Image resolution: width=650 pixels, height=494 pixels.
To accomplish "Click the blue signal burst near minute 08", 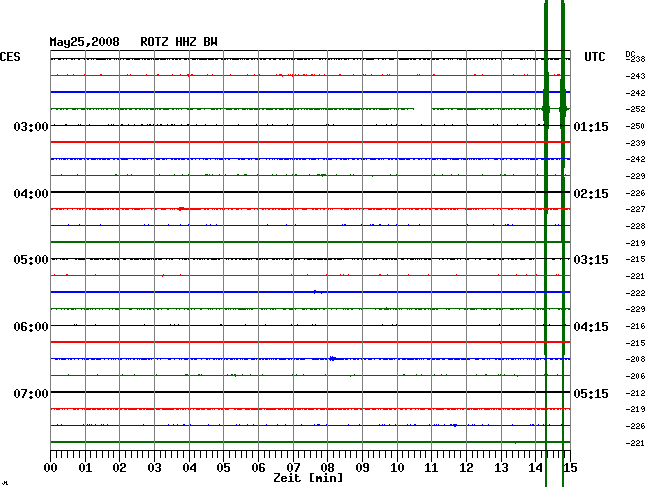I will click(332, 358).
